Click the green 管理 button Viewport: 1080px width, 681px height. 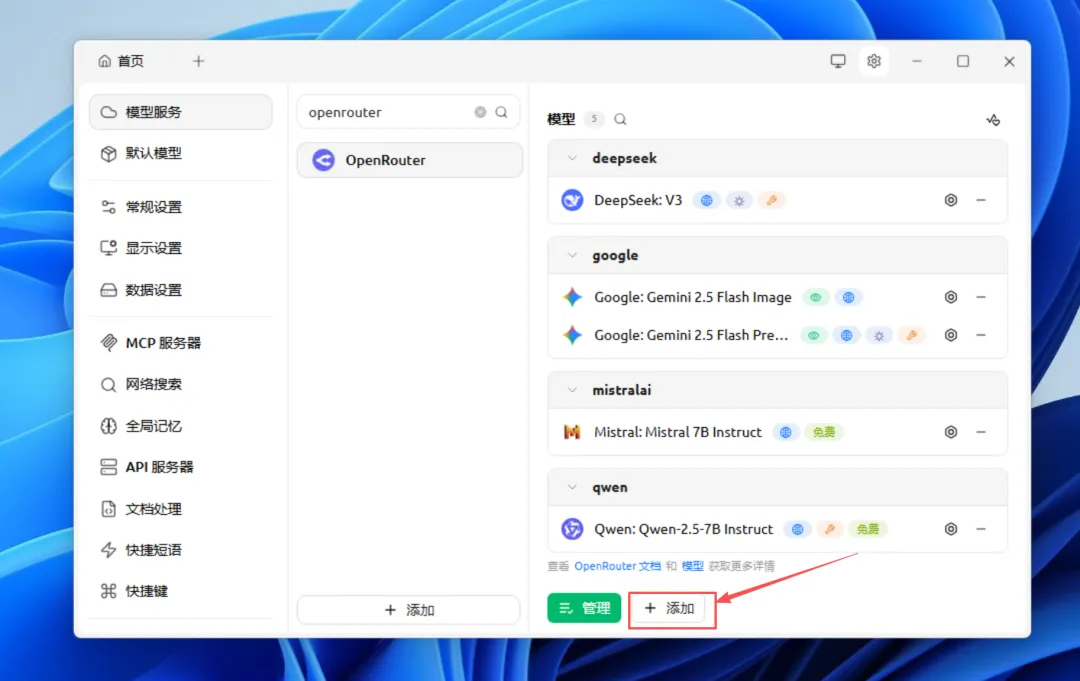[x=584, y=608]
